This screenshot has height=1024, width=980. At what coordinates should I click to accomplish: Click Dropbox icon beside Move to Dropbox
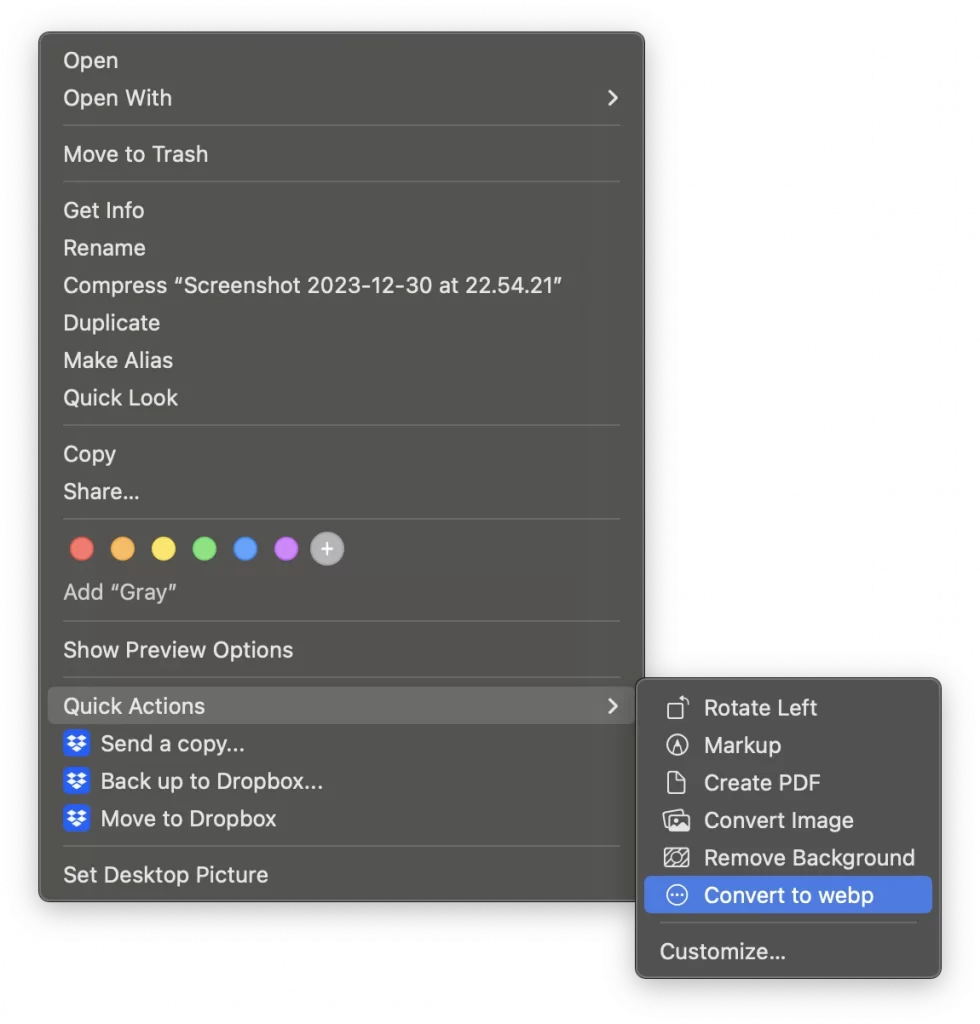click(77, 819)
